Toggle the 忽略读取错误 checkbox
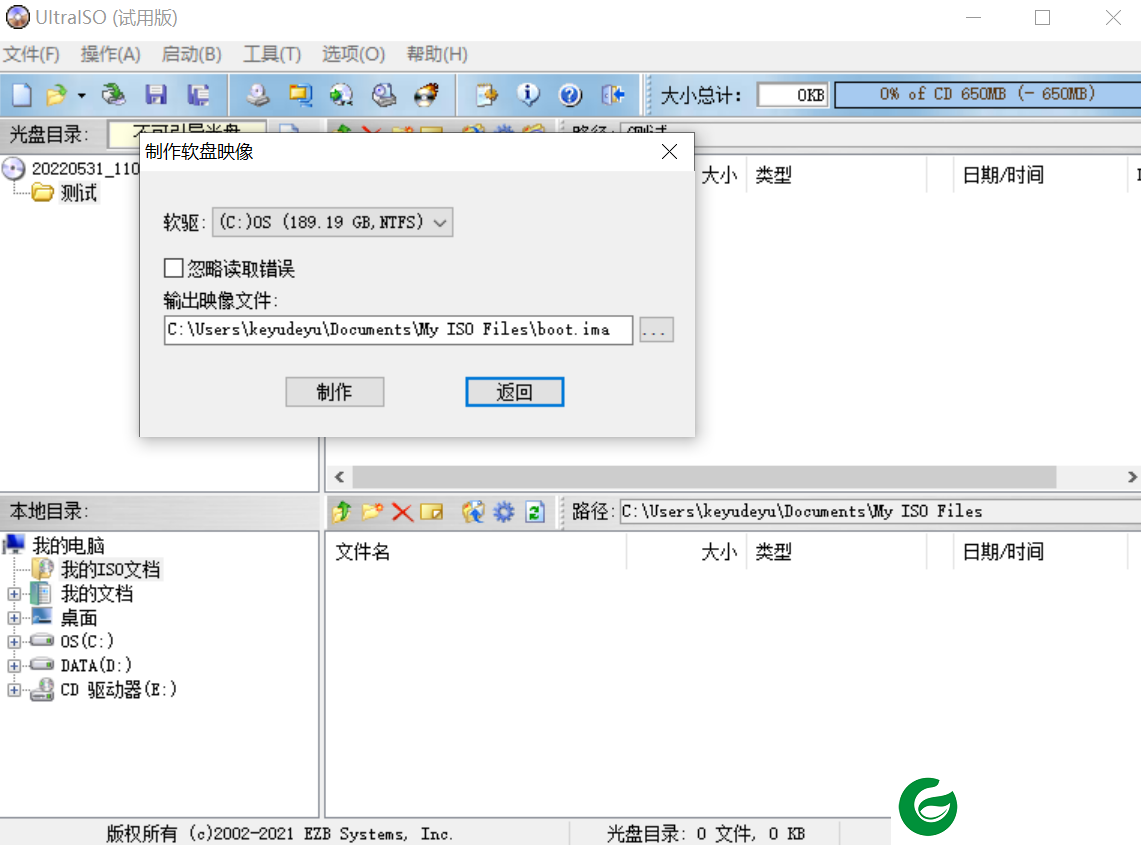 173,269
